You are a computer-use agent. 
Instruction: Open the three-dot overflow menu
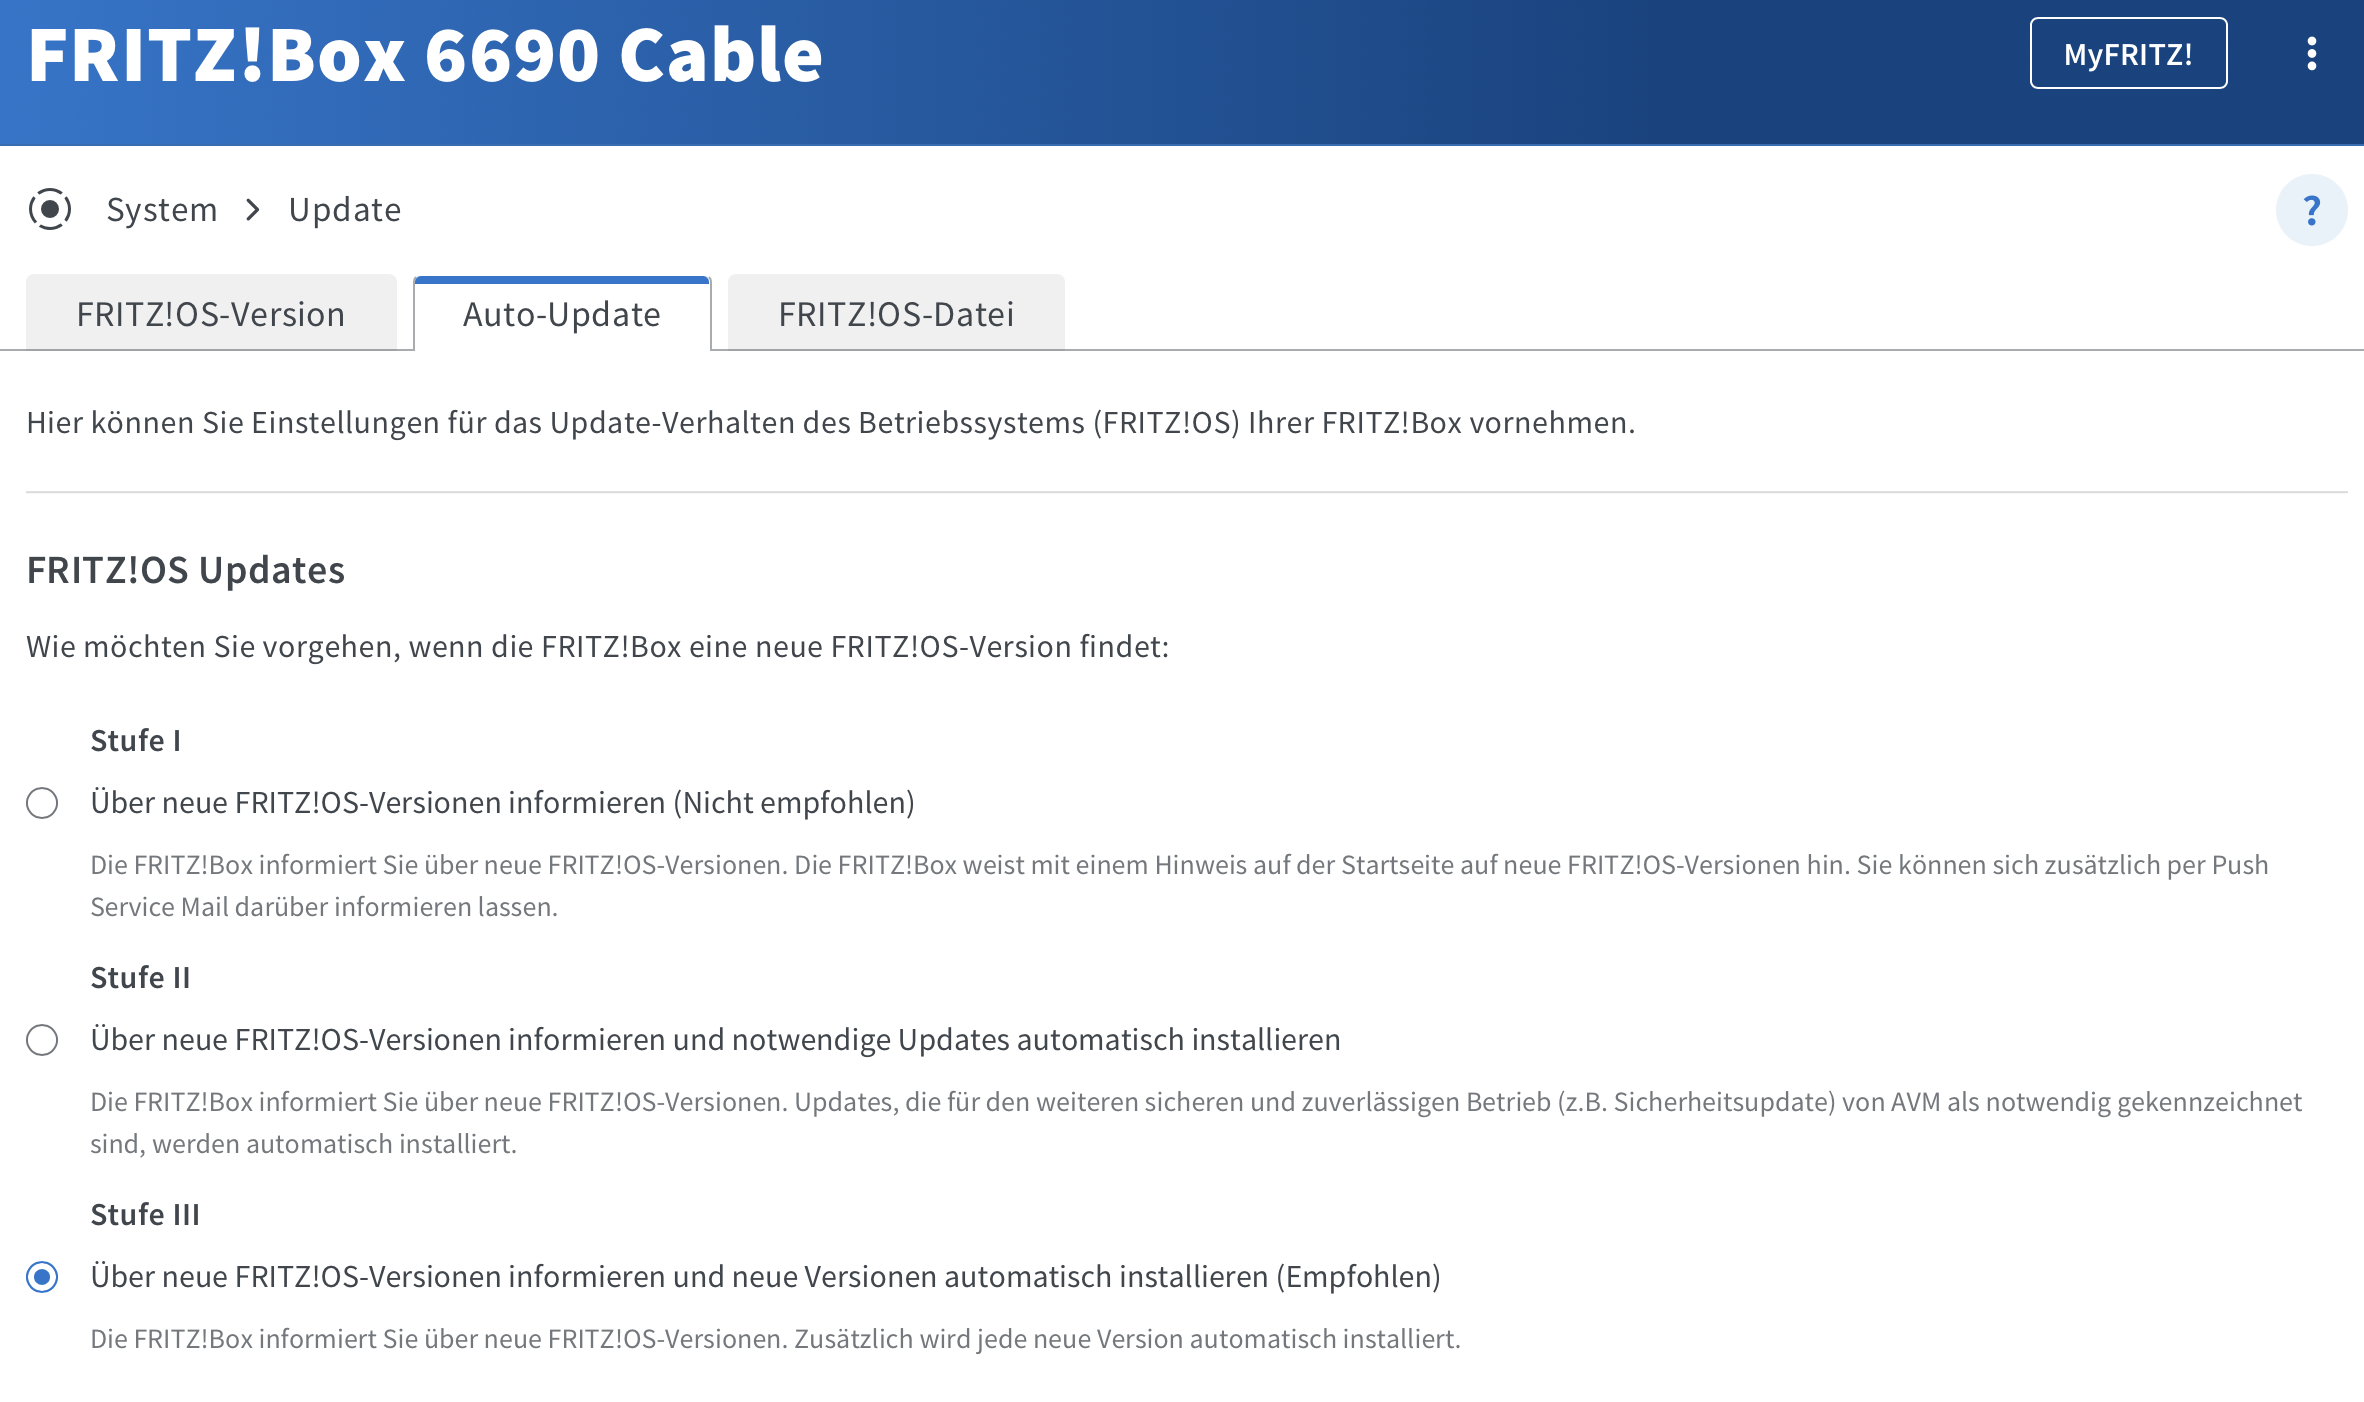coord(2311,54)
